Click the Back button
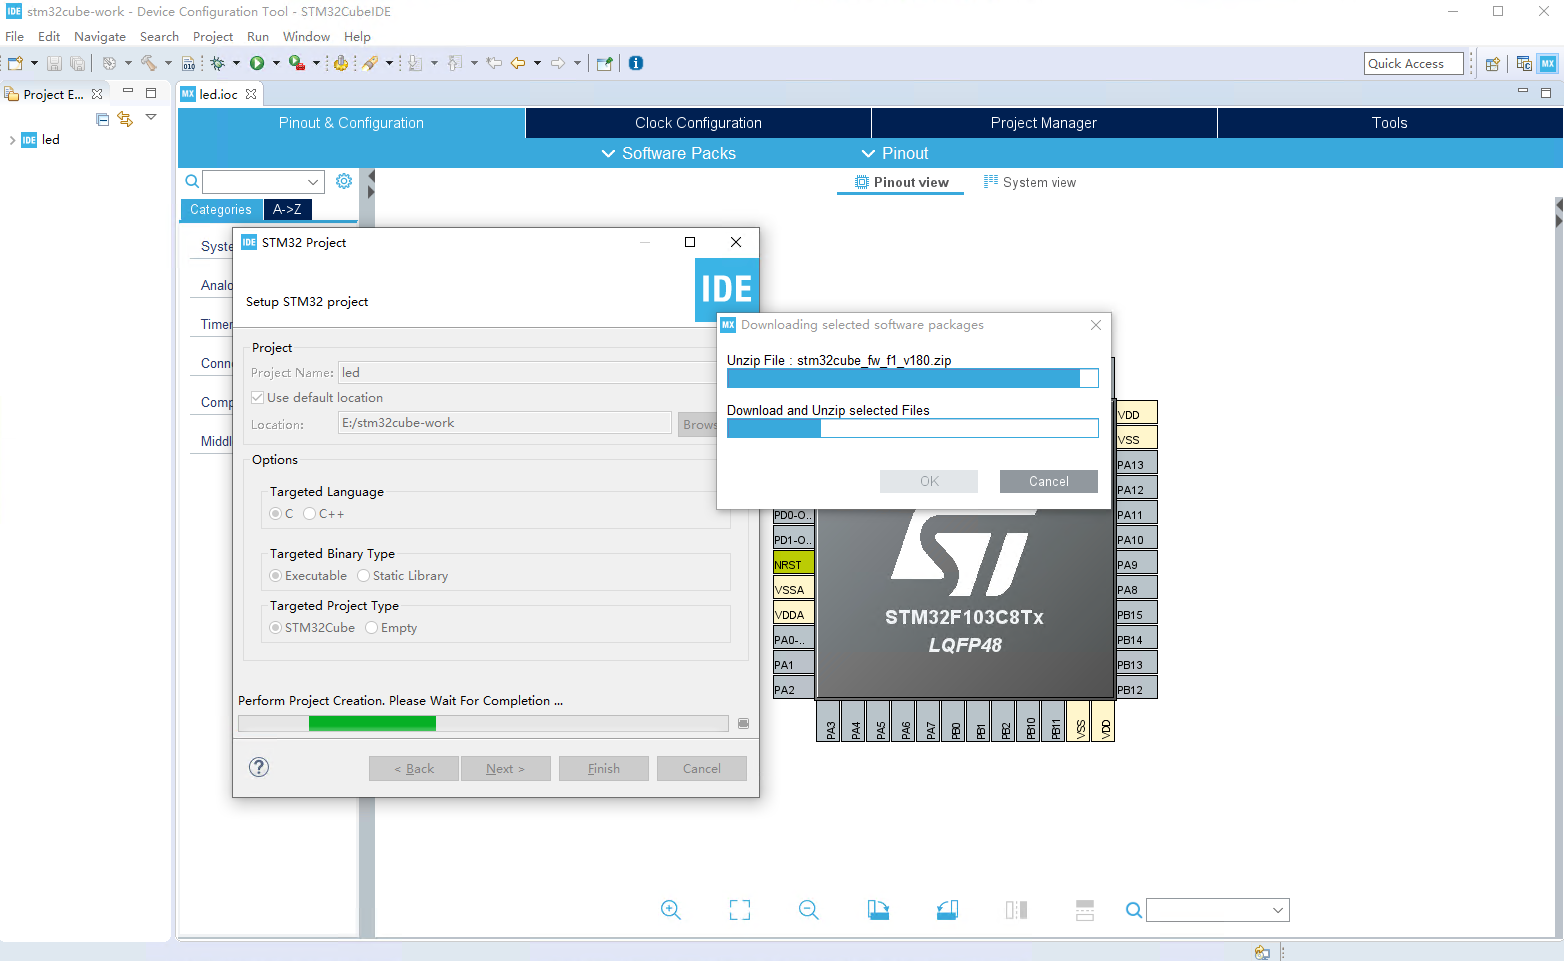Viewport: 1564px width, 961px height. click(x=414, y=768)
